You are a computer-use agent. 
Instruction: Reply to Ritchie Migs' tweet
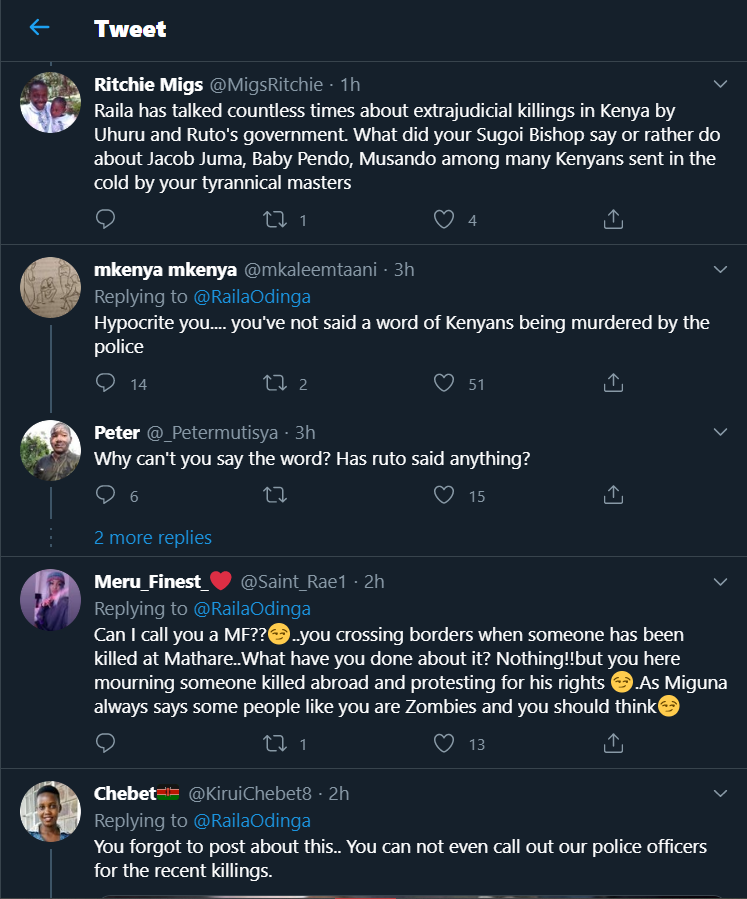pos(106,219)
